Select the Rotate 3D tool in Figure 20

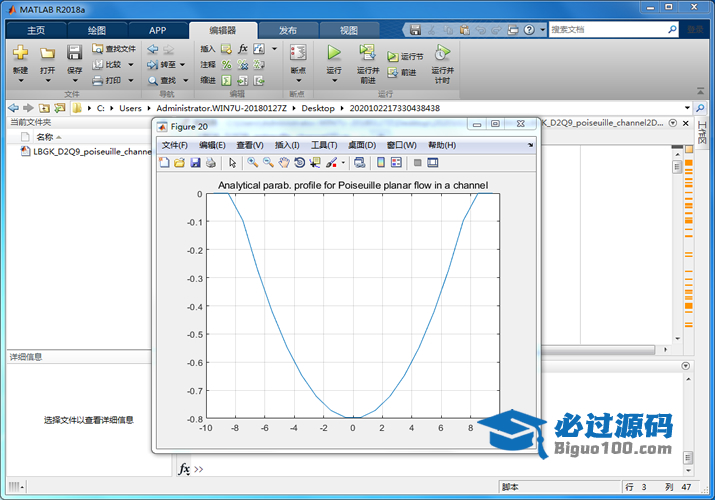click(299, 162)
